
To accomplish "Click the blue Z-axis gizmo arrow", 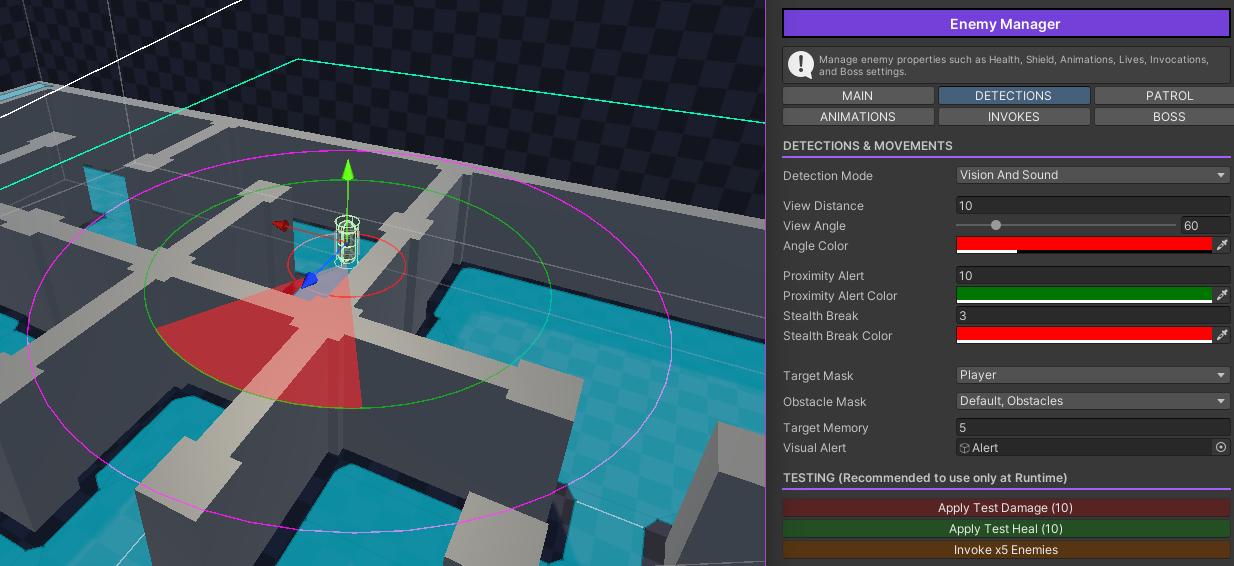I will click(x=309, y=282).
